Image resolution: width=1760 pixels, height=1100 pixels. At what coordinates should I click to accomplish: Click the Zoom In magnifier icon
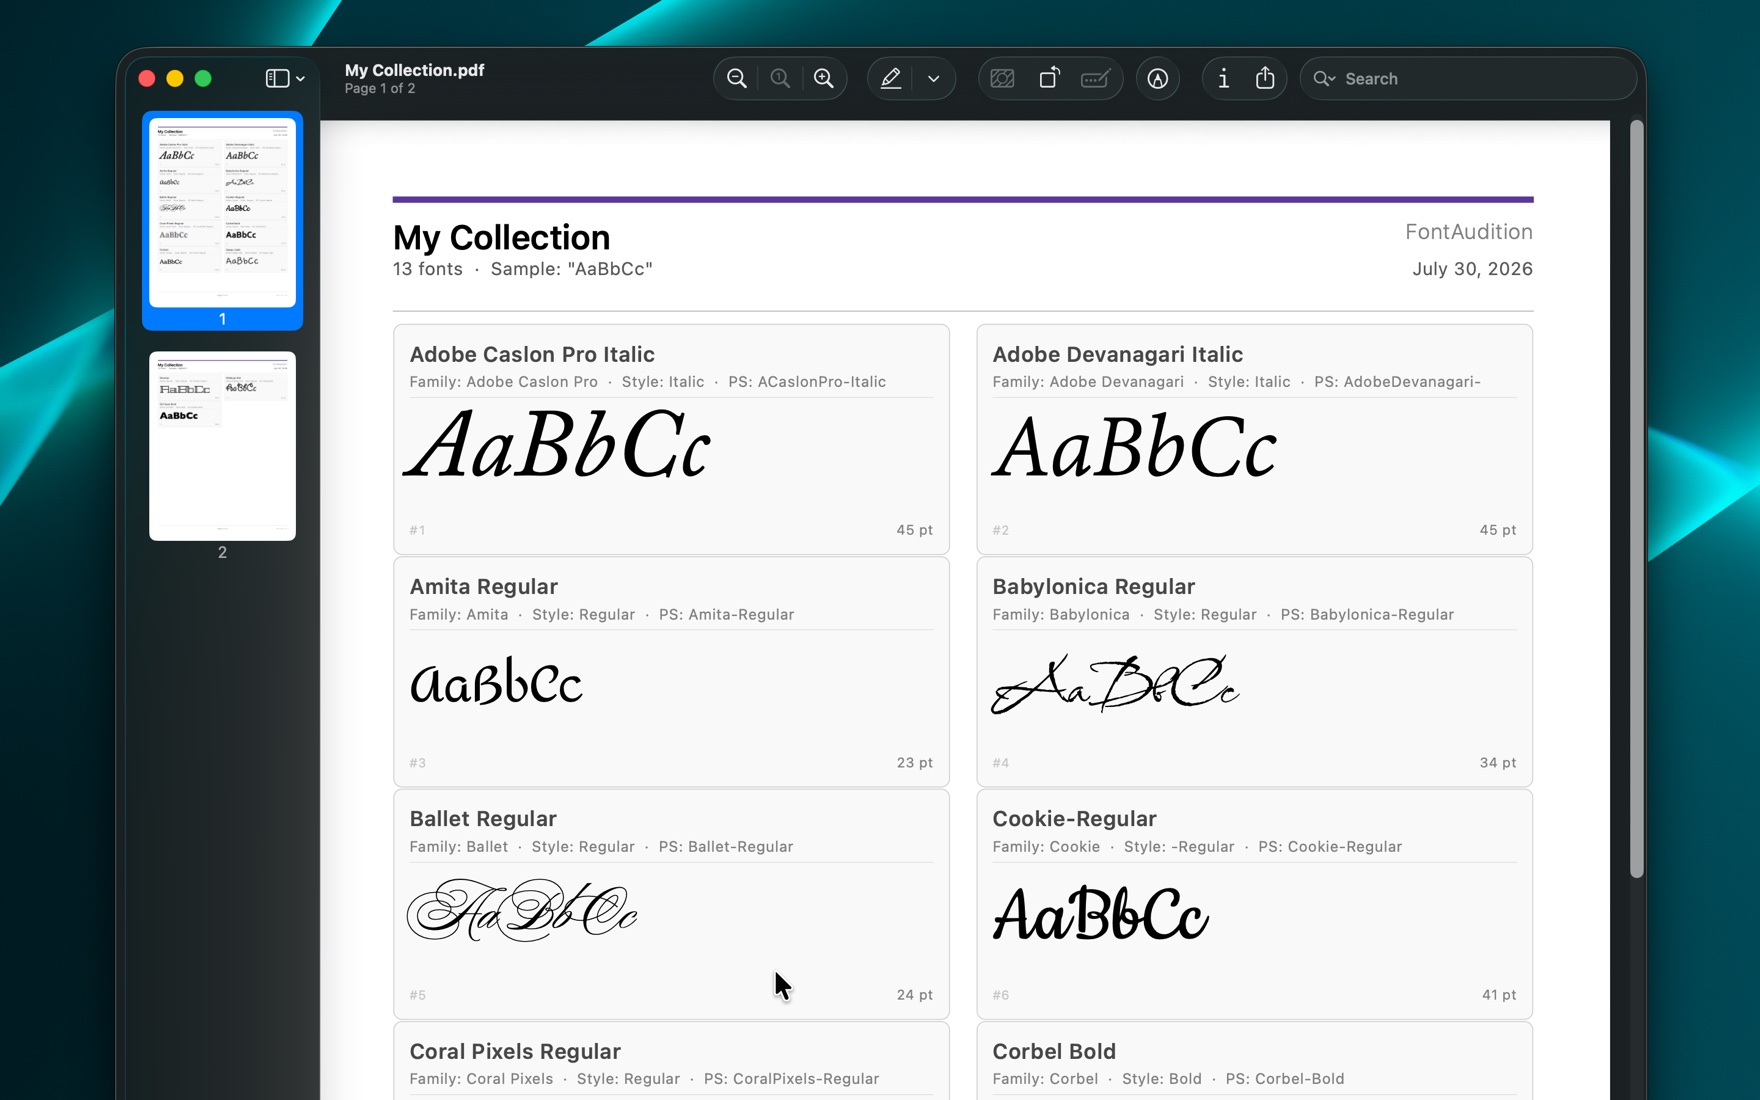(x=823, y=79)
